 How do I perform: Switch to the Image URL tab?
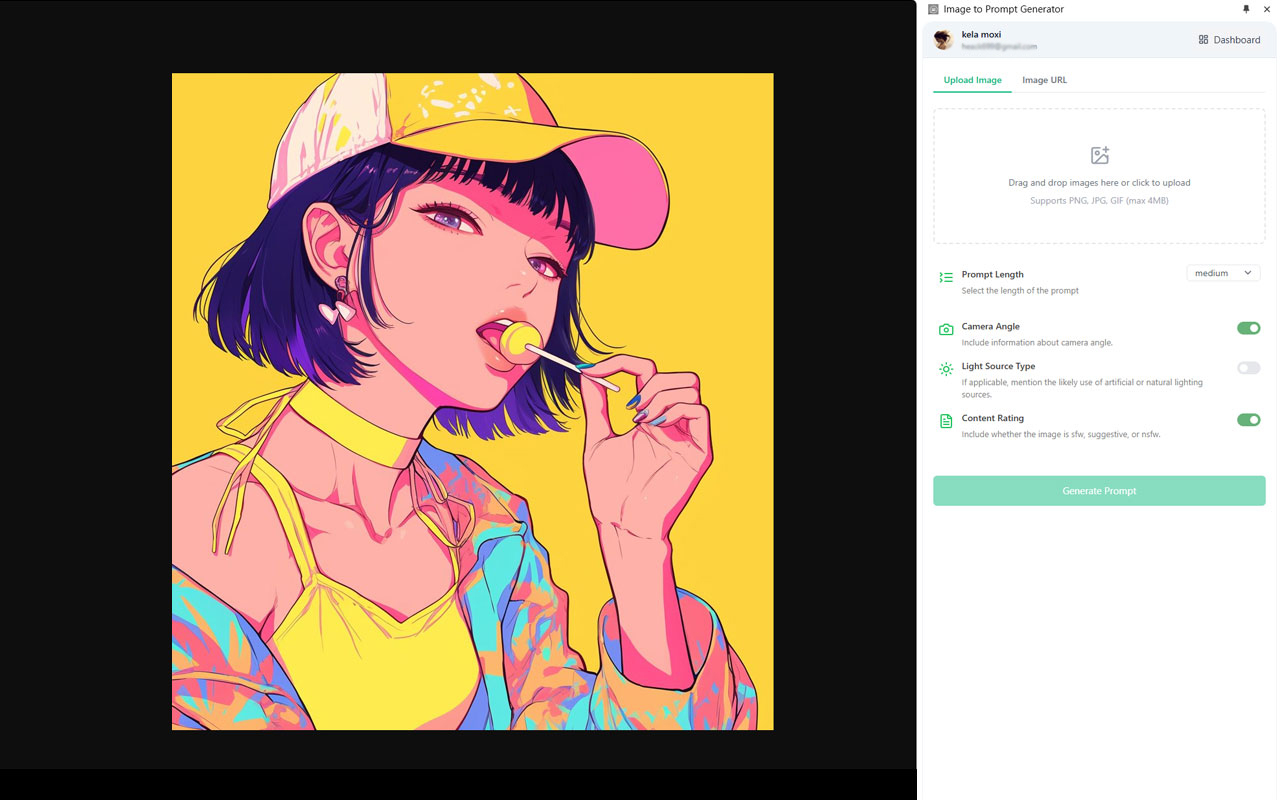1044,80
